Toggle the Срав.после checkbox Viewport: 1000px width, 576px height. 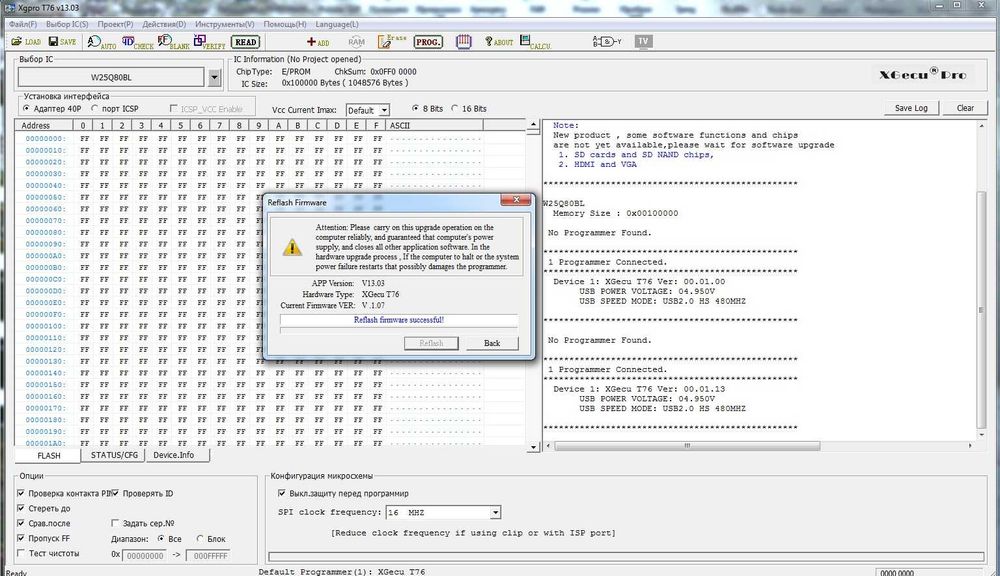tap(21, 523)
